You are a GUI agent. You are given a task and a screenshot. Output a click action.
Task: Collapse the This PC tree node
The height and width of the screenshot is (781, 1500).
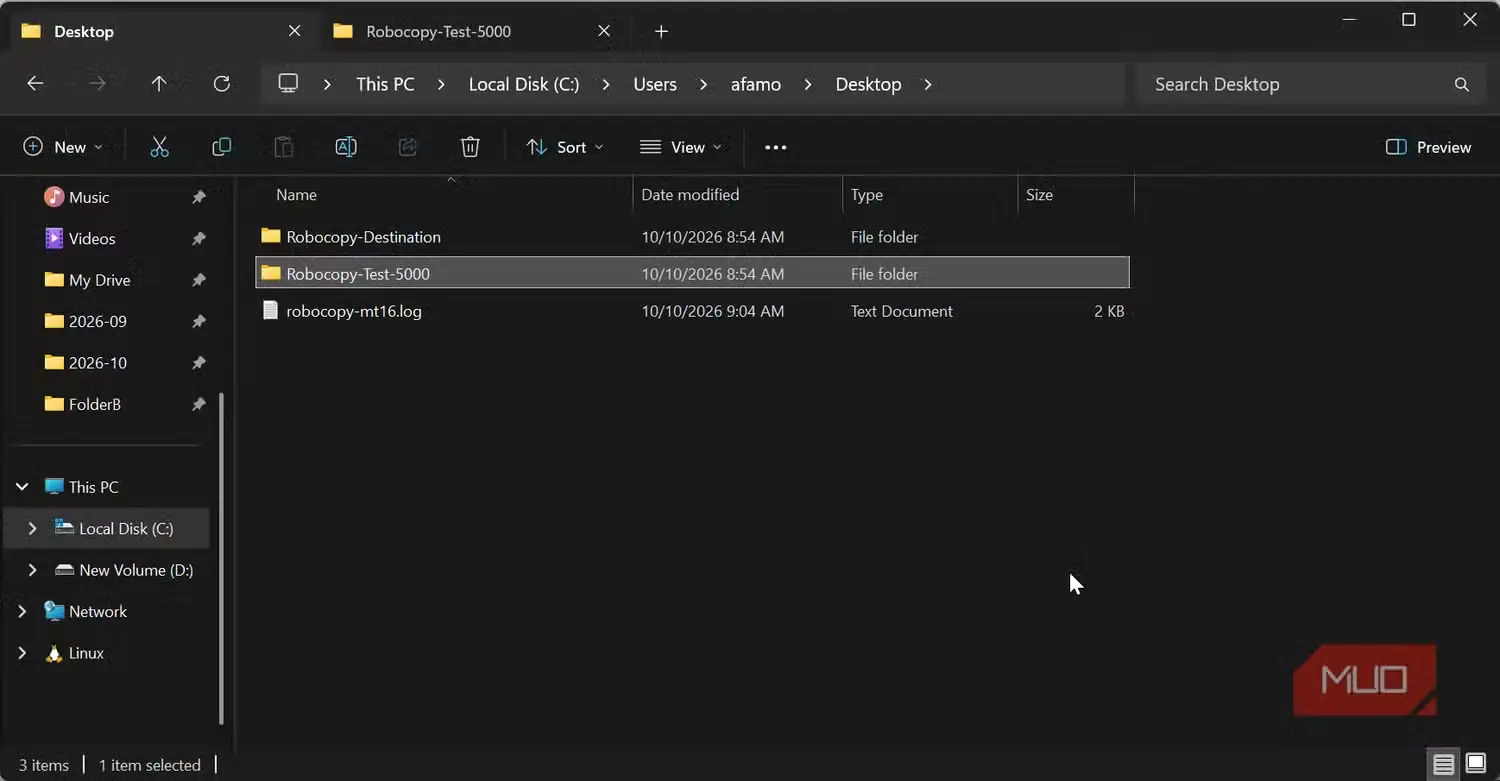[x=22, y=487]
